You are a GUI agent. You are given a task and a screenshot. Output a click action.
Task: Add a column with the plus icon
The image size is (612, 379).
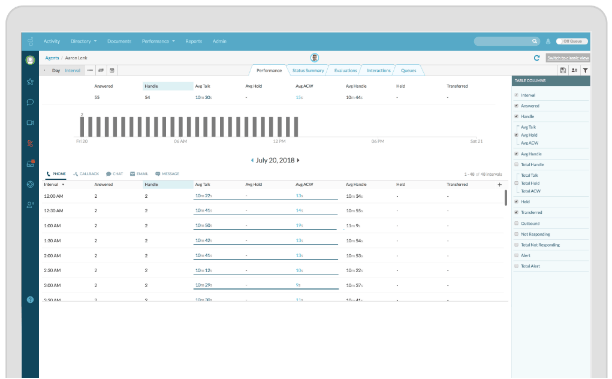[500, 185]
